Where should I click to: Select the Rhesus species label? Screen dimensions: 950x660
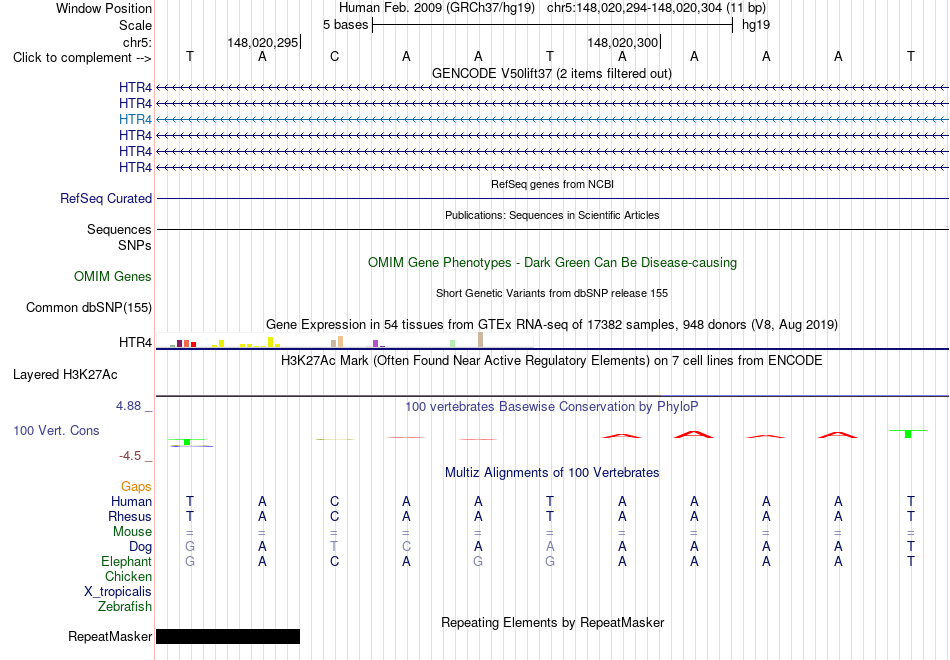pos(130,516)
